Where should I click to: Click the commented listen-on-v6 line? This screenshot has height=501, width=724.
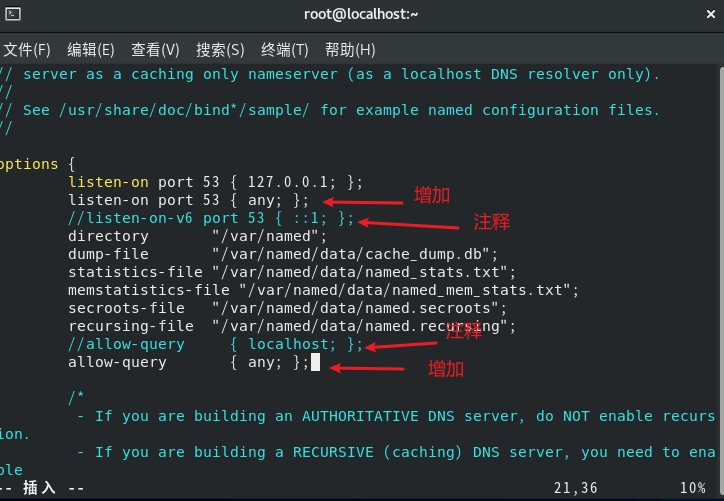click(x=211, y=218)
